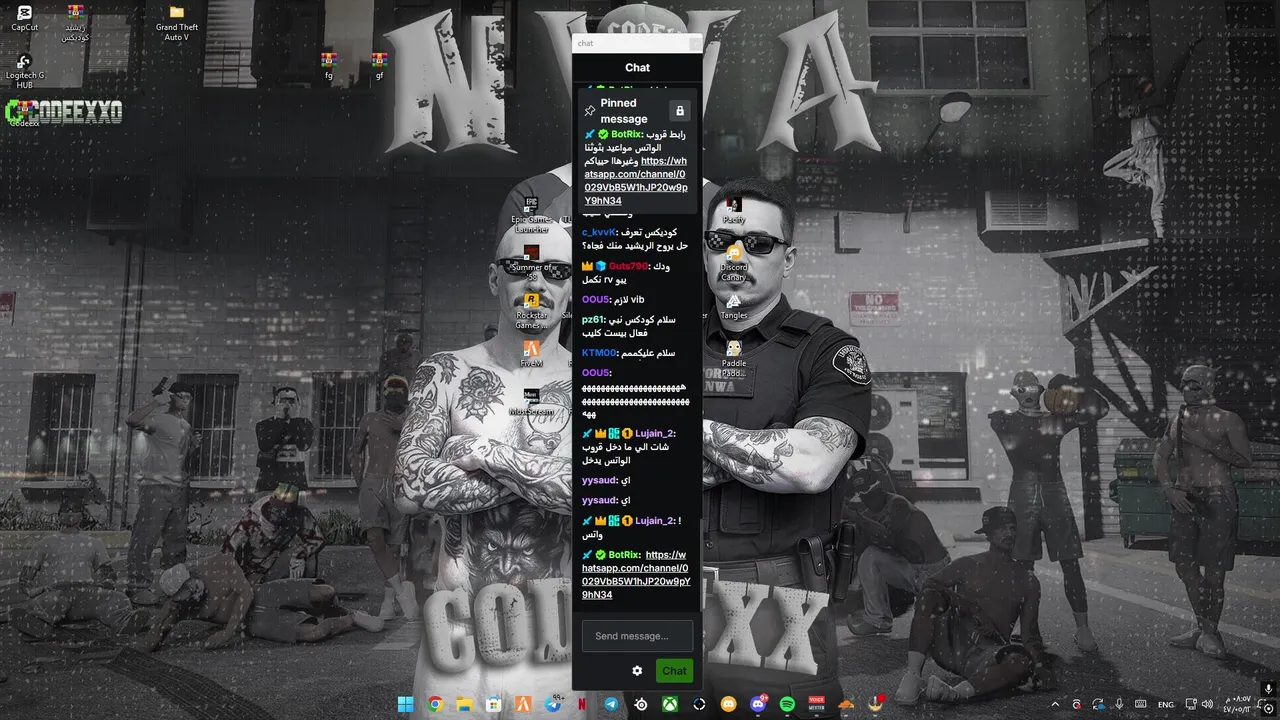Open SteelSeries app from the taskbar
This screenshot has width=1280, height=720.
(641, 704)
